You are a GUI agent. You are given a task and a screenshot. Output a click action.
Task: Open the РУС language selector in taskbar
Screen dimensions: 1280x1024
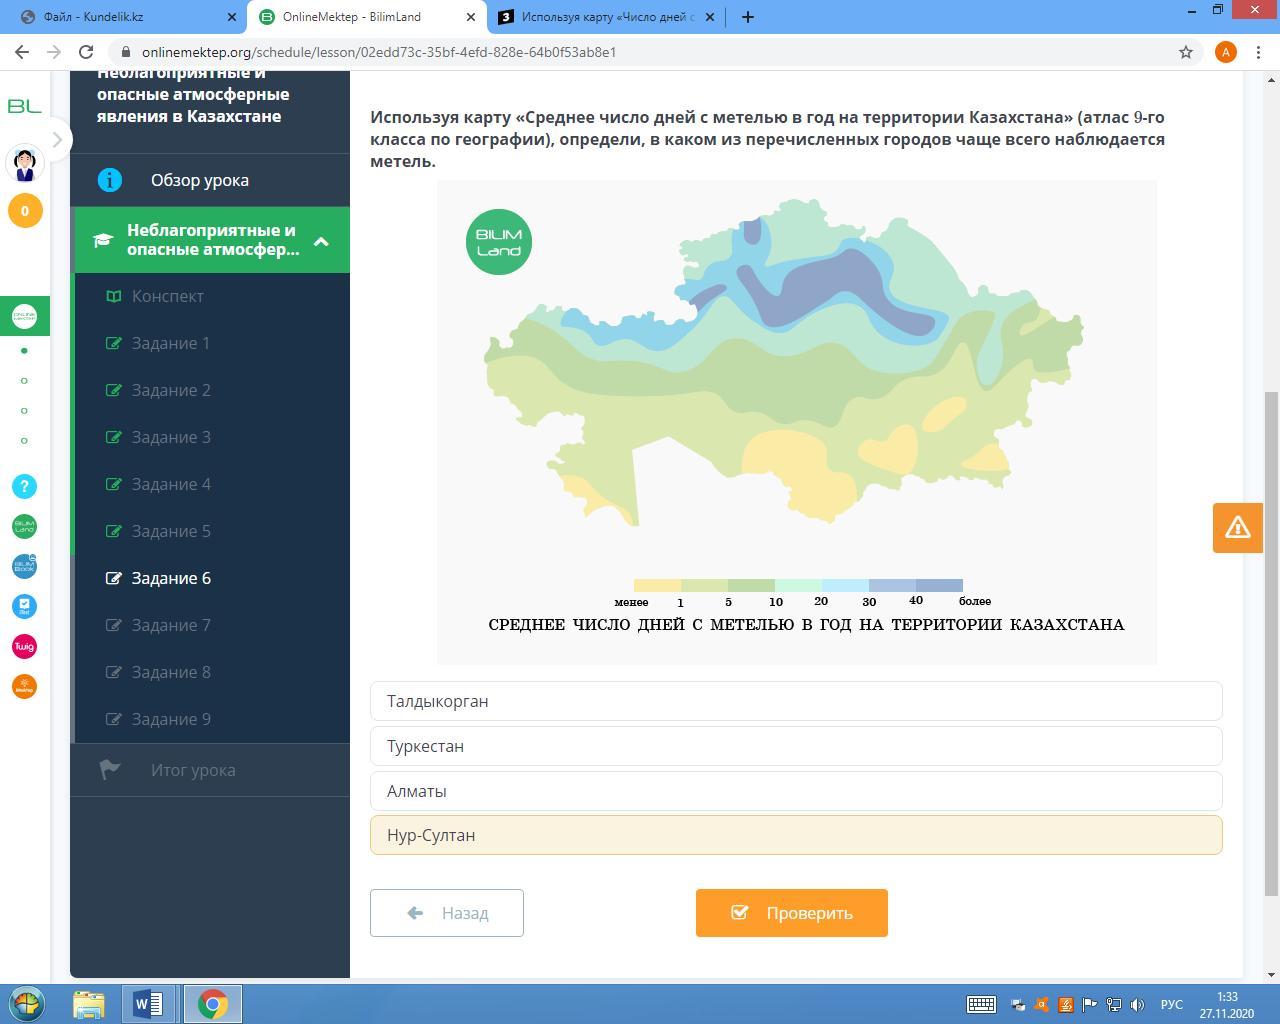click(1171, 1004)
